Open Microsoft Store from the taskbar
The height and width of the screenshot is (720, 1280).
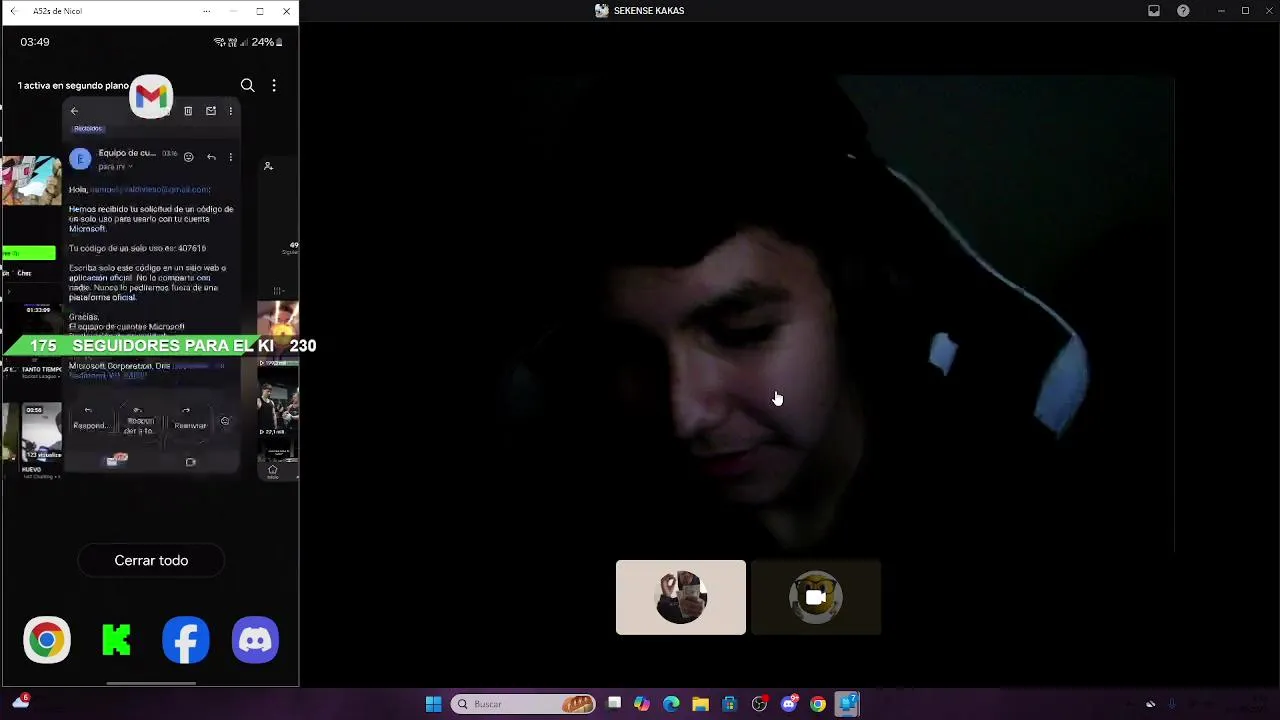(729, 704)
